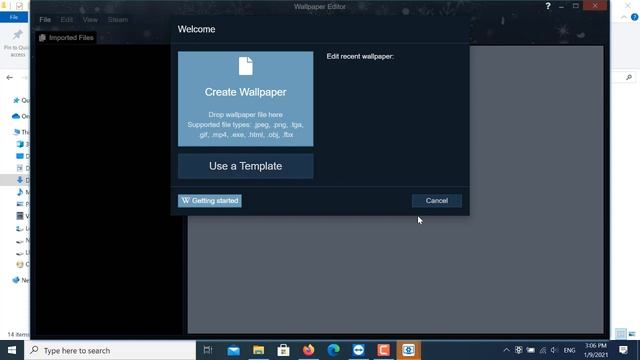Open the Windows Start menu

[x=12, y=350]
